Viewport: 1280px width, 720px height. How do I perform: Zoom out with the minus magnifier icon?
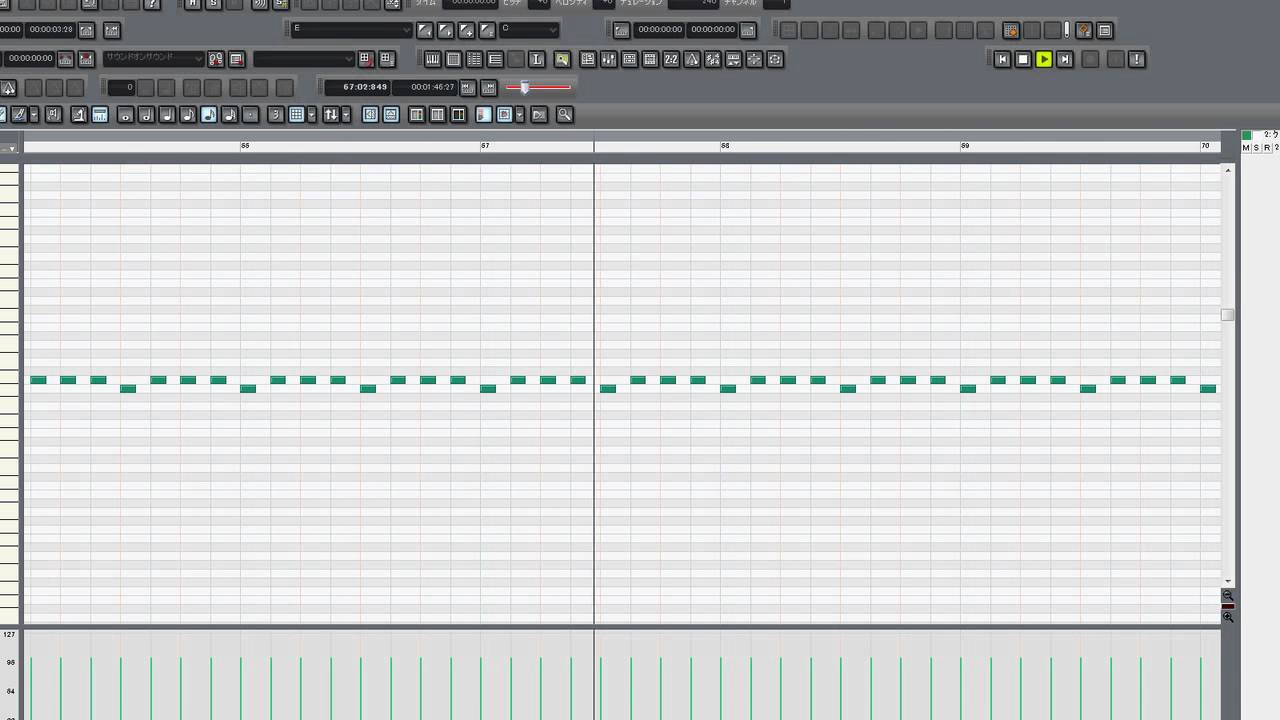point(1228,595)
